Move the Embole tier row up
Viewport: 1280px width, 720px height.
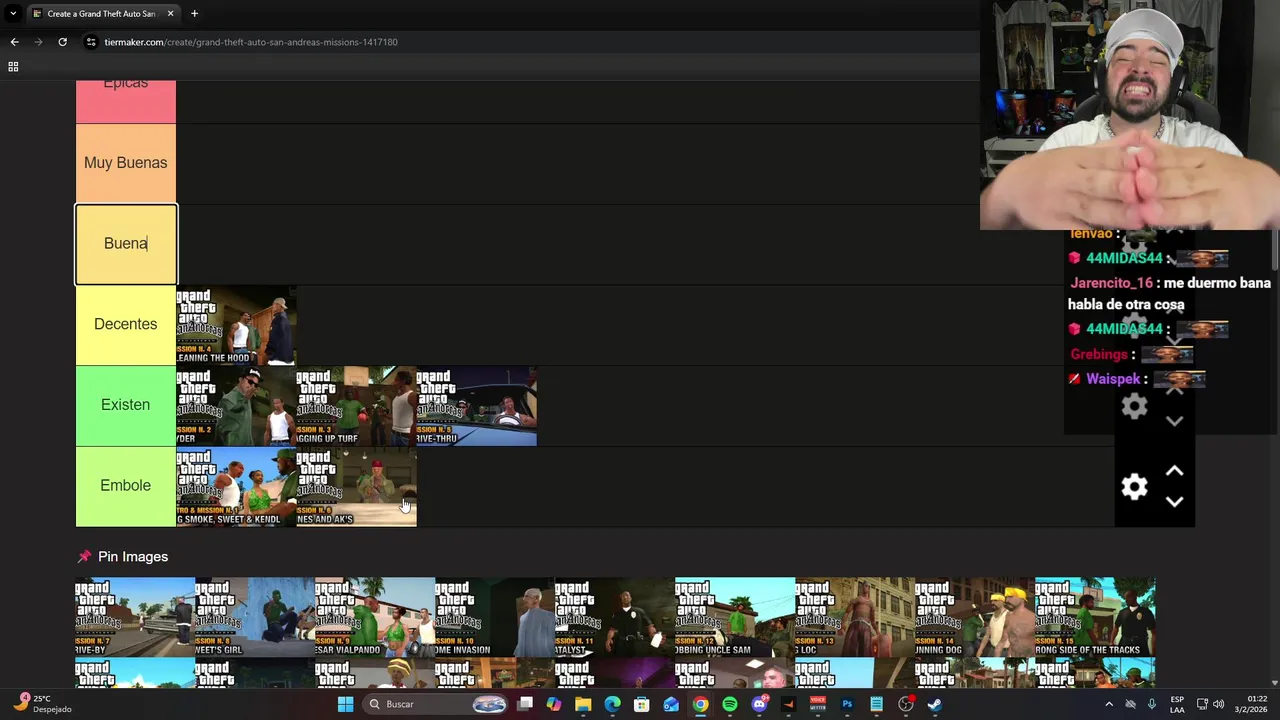click(1174, 471)
